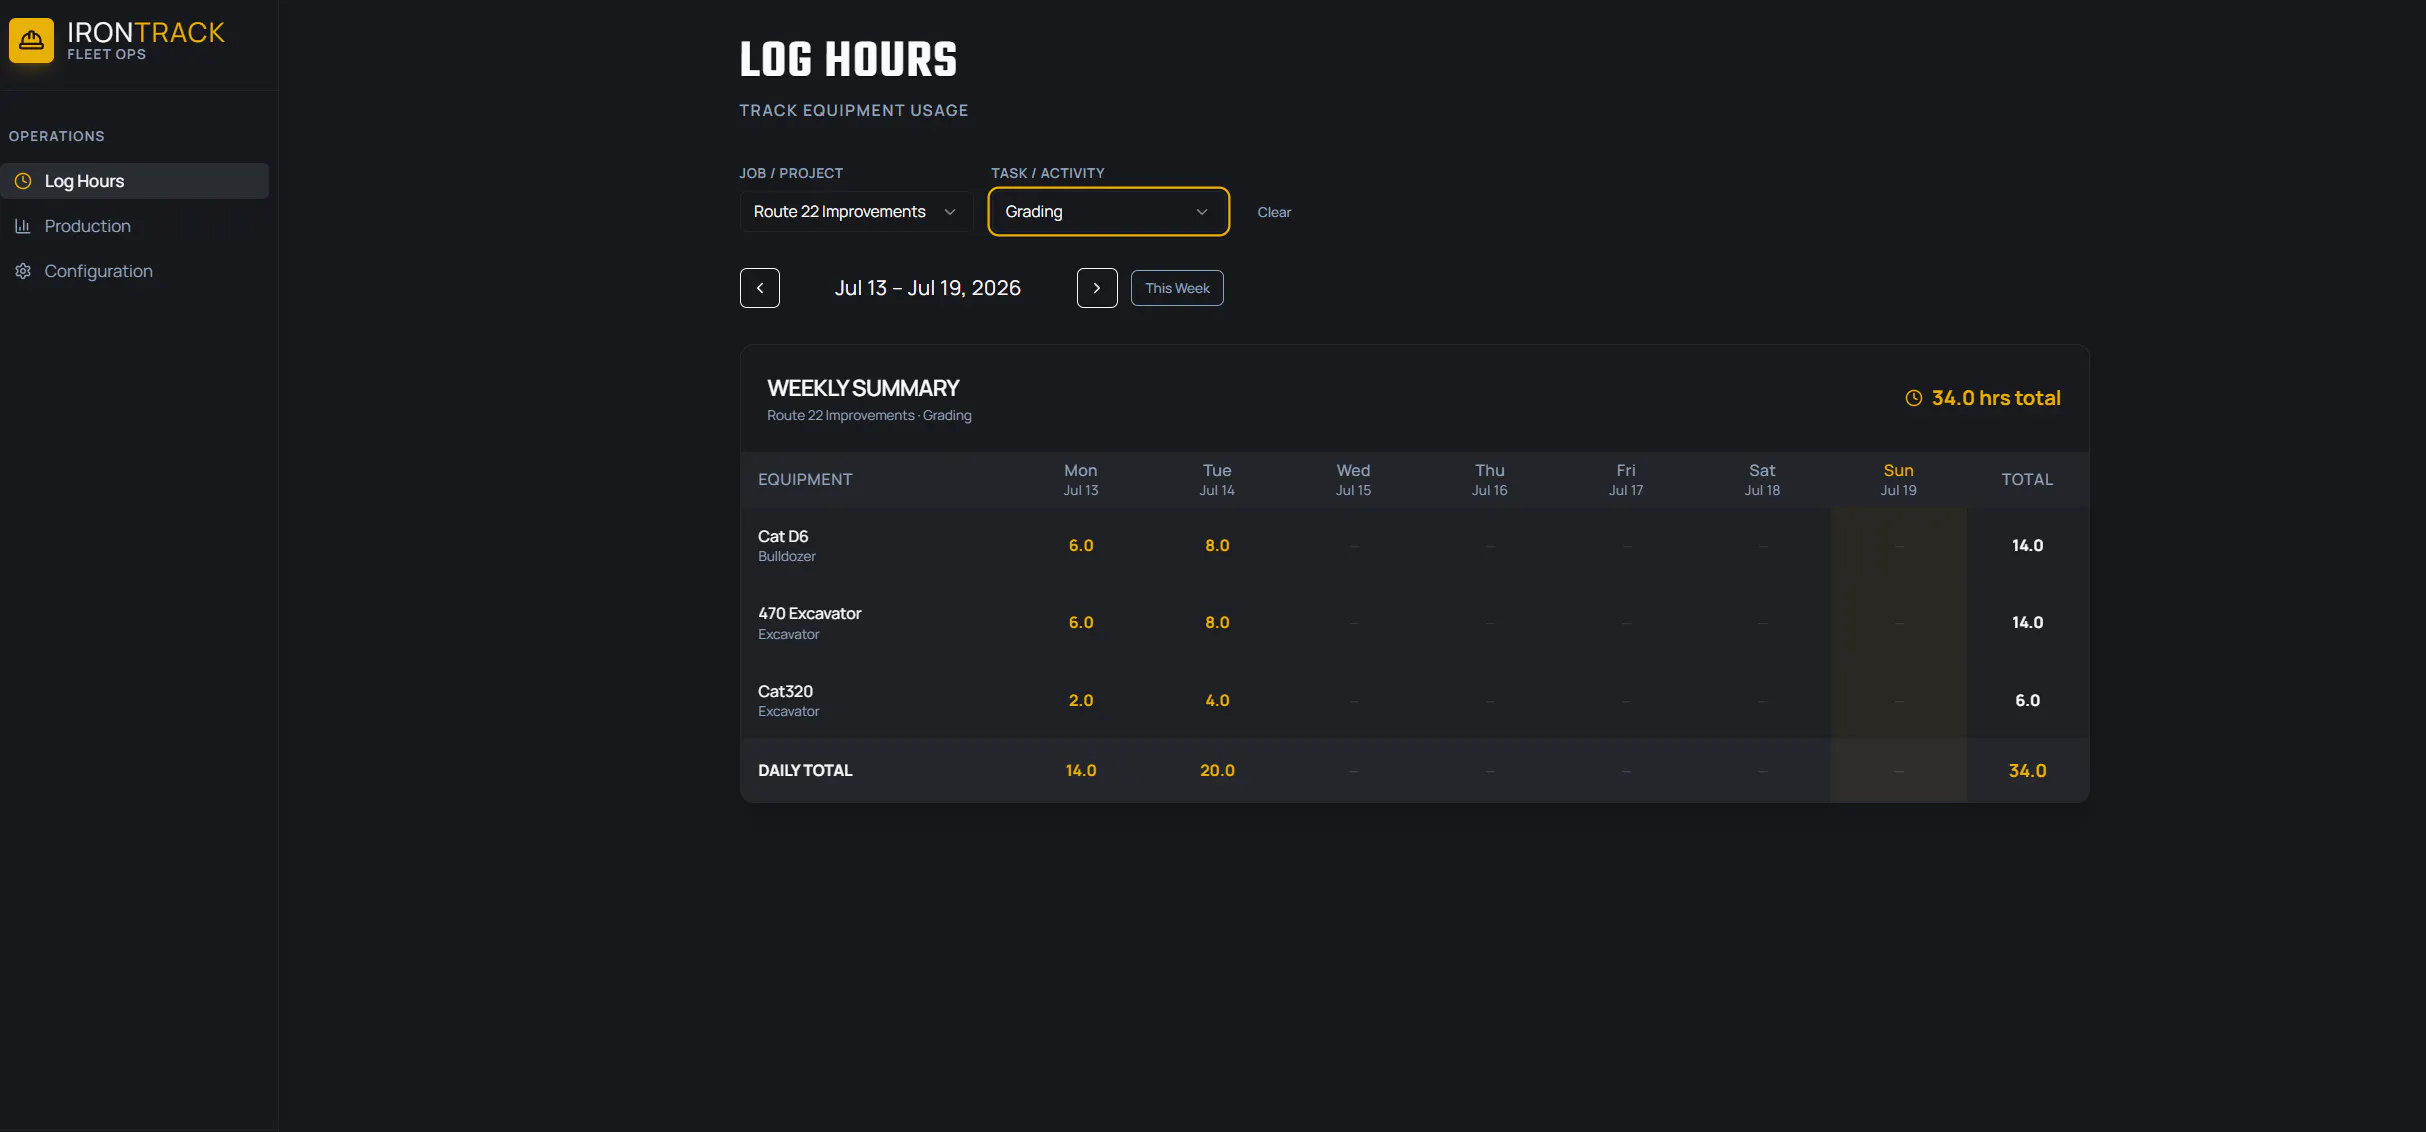Click the Daily Total Tuesday value 20.0
Image resolution: width=2426 pixels, height=1132 pixels.
[x=1217, y=771]
